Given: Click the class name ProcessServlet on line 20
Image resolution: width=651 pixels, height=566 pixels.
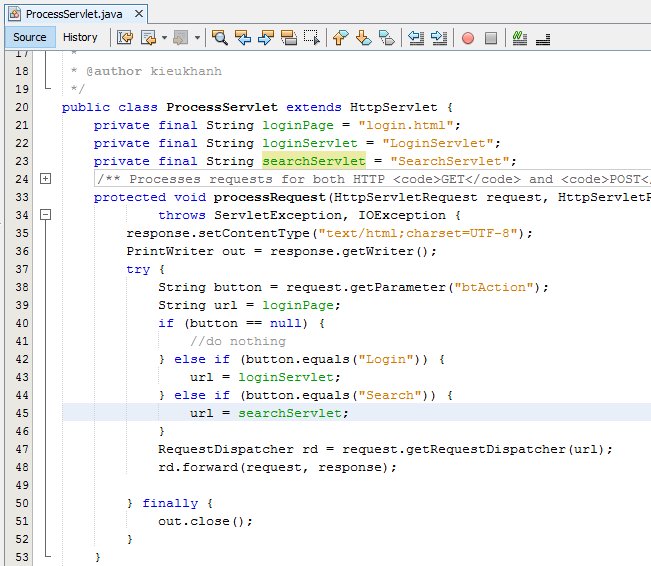Looking at the screenshot, I should [222, 108].
